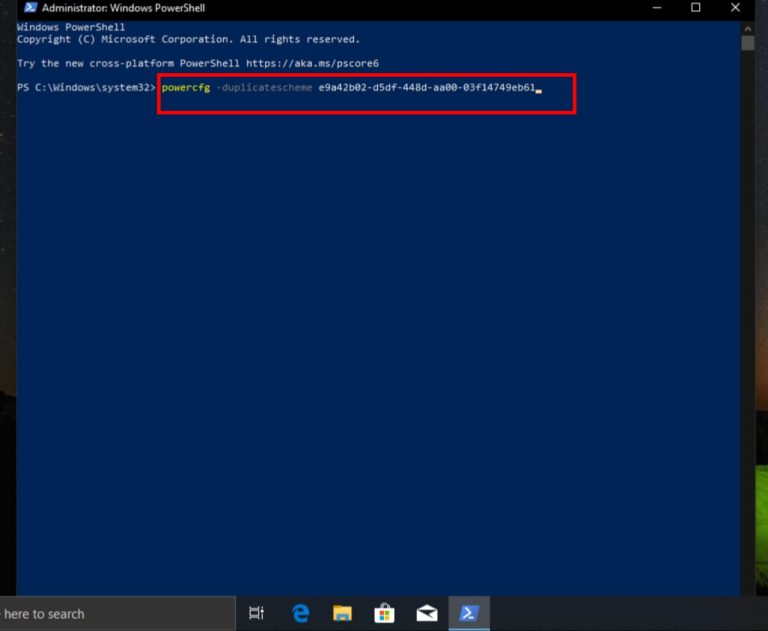Close the PowerShell window
The height and width of the screenshot is (631, 768).
pos(735,7)
